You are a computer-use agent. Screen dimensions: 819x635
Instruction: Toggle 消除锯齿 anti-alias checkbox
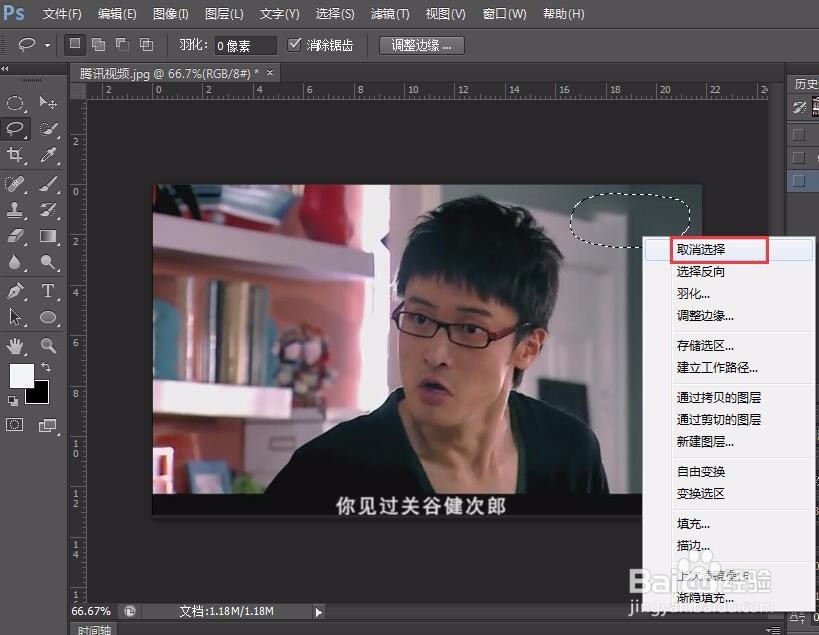pos(295,44)
